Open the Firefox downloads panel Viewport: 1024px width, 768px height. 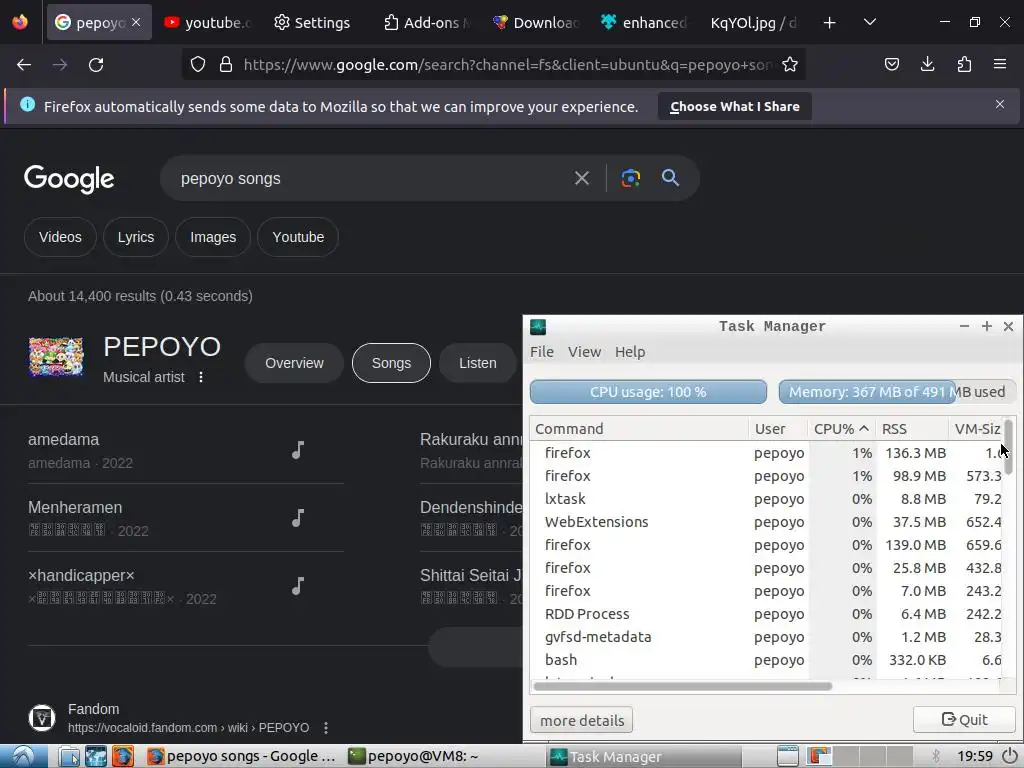point(927,64)
